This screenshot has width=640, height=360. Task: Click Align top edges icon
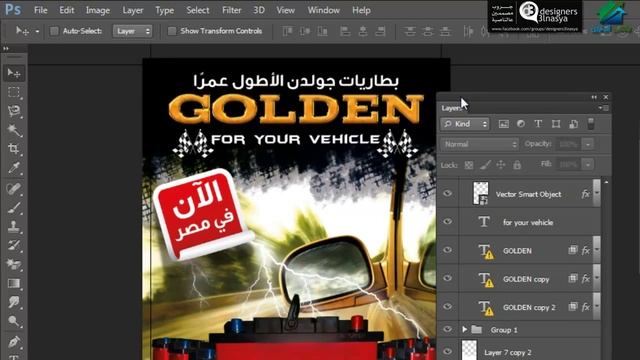click(287, 31)
